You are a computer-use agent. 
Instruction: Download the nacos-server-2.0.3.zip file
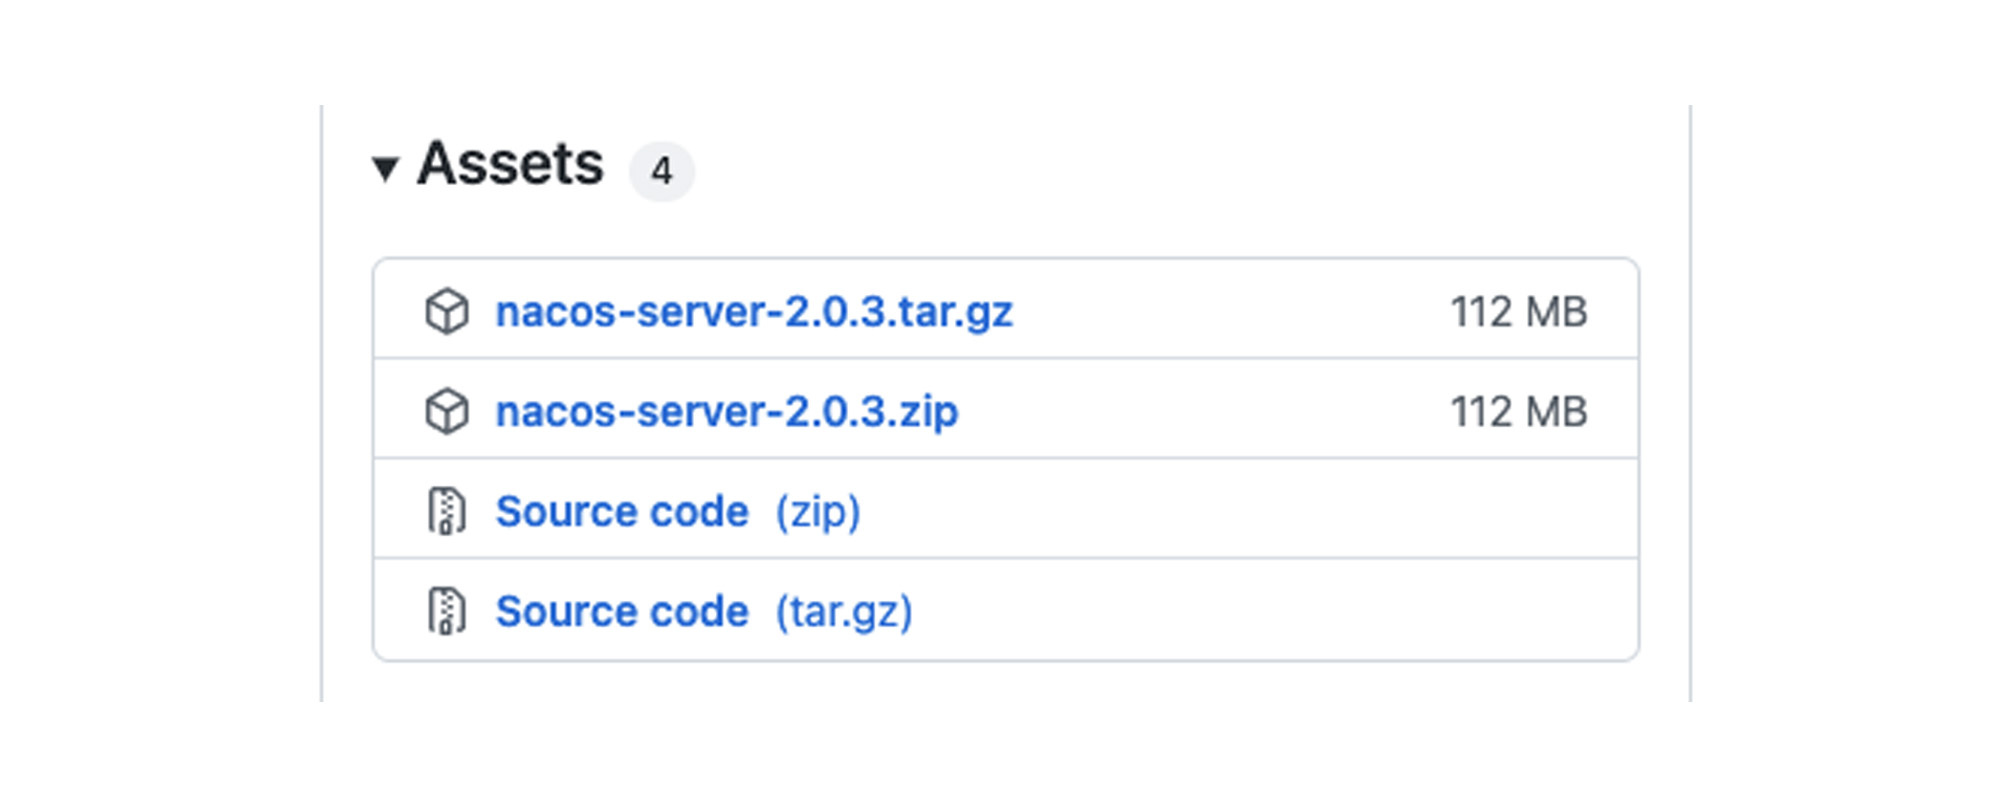pos(727,411)
